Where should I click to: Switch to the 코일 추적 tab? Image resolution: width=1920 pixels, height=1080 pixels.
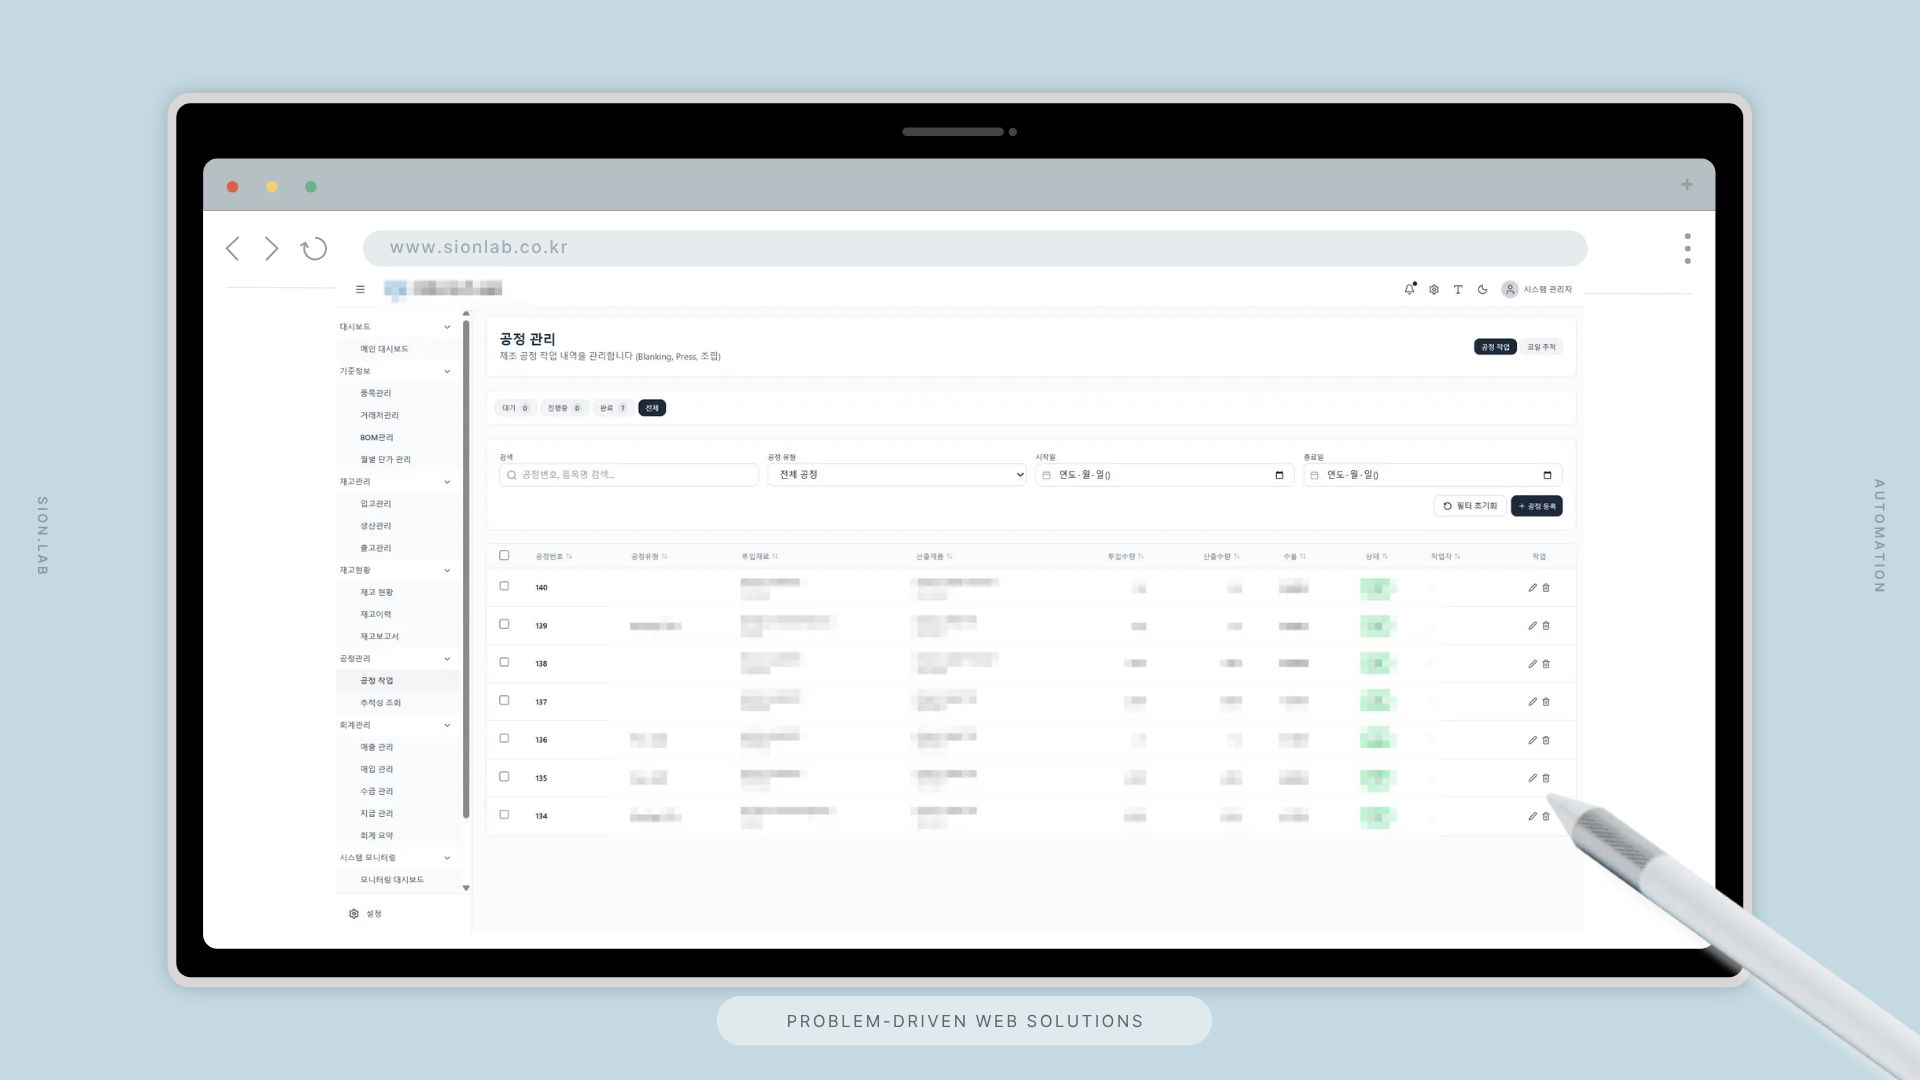tap(1541, 347)
